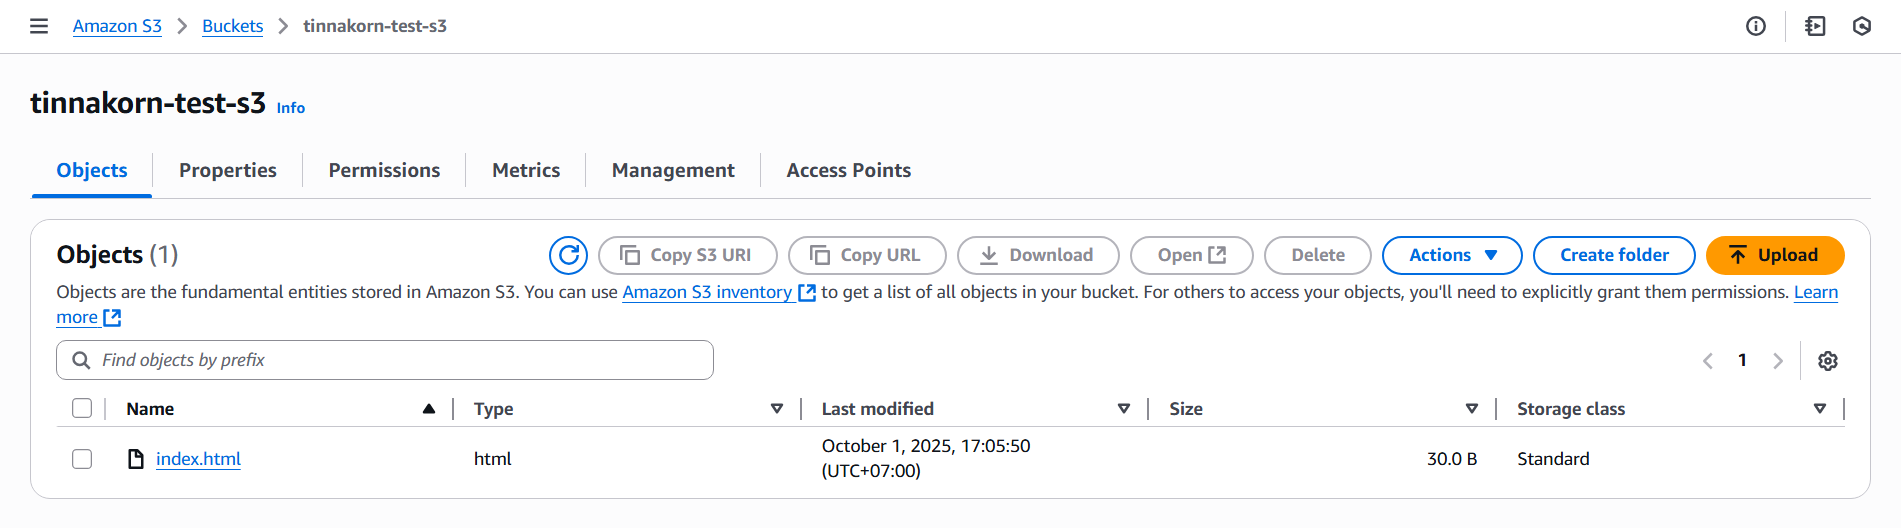Image resolution: width=1901 pixels, height=528 pixels.
Task: Expand the Actions dropdown menu
Action: coord(1452,255)
